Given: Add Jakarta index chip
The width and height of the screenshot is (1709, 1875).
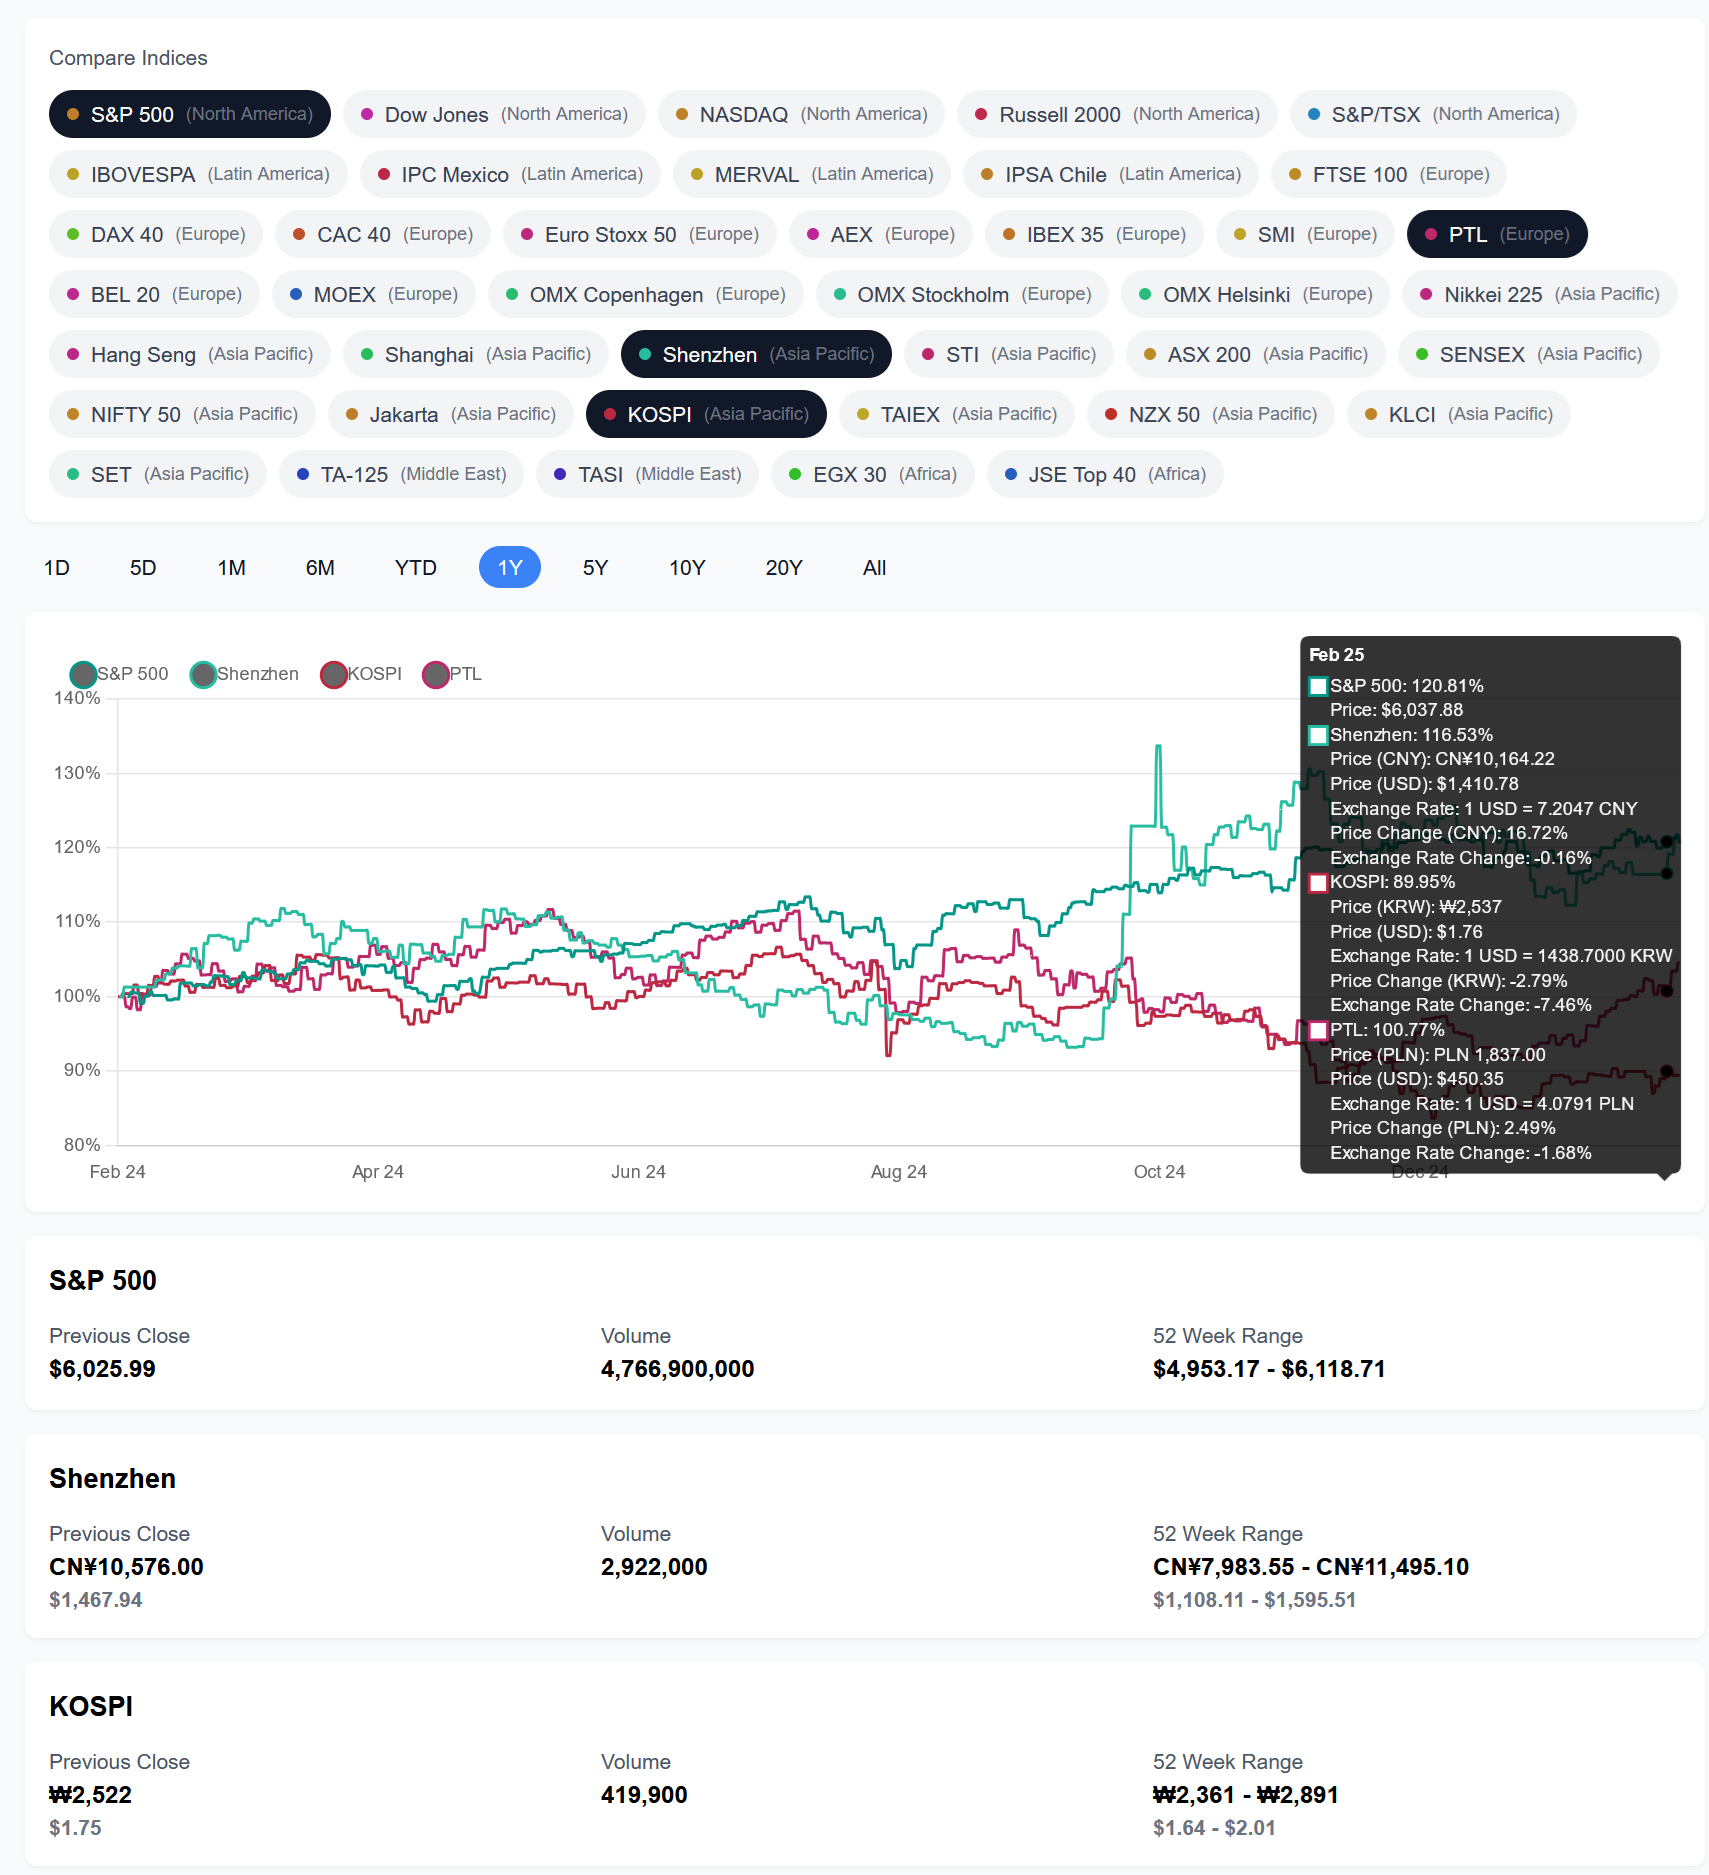Looking at the screenshot, I should tap(451, 414).
